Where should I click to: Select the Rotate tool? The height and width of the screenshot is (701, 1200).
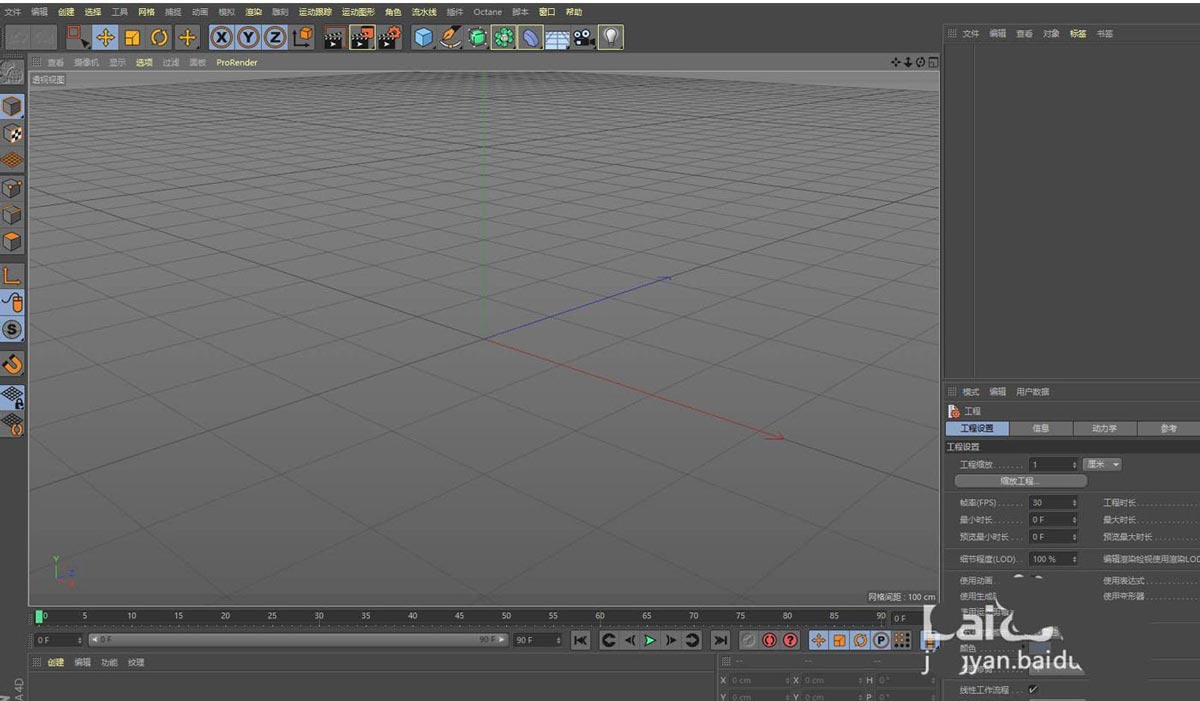point(159,38)
